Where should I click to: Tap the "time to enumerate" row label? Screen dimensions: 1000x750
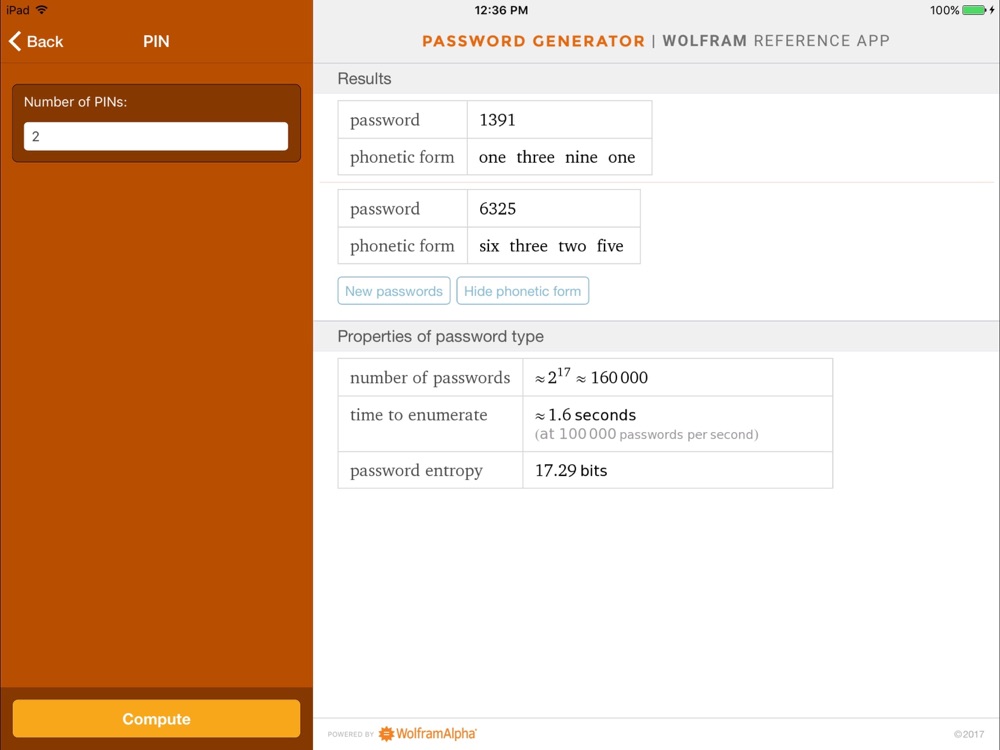[x=418, y=415]
